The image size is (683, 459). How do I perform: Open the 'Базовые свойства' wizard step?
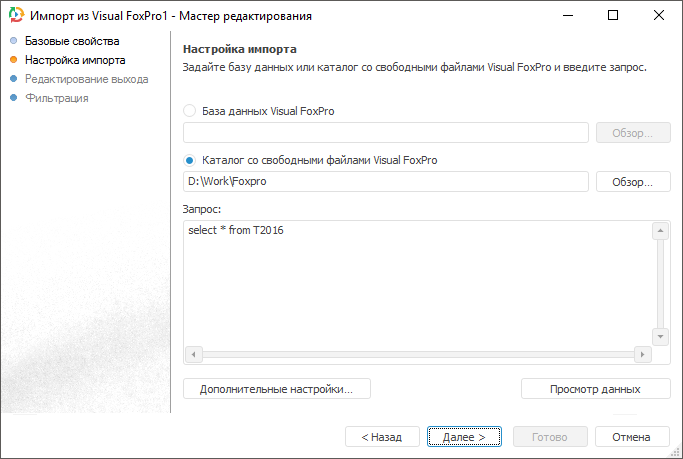[x=72, y=41]
